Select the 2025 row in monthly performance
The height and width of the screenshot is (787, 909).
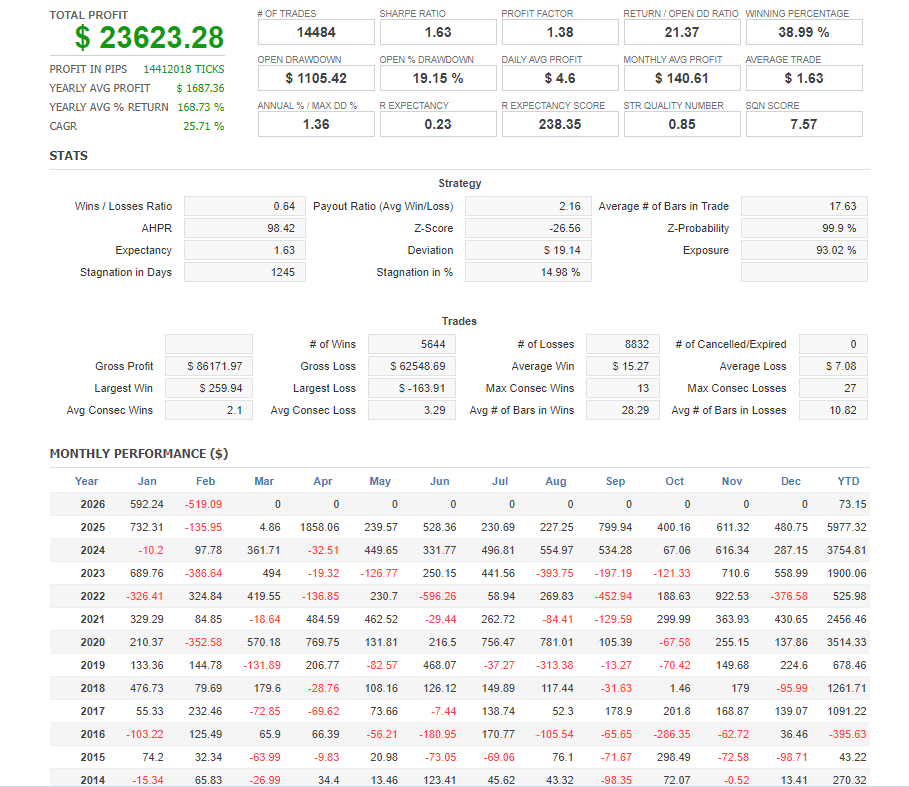[93, 527]
